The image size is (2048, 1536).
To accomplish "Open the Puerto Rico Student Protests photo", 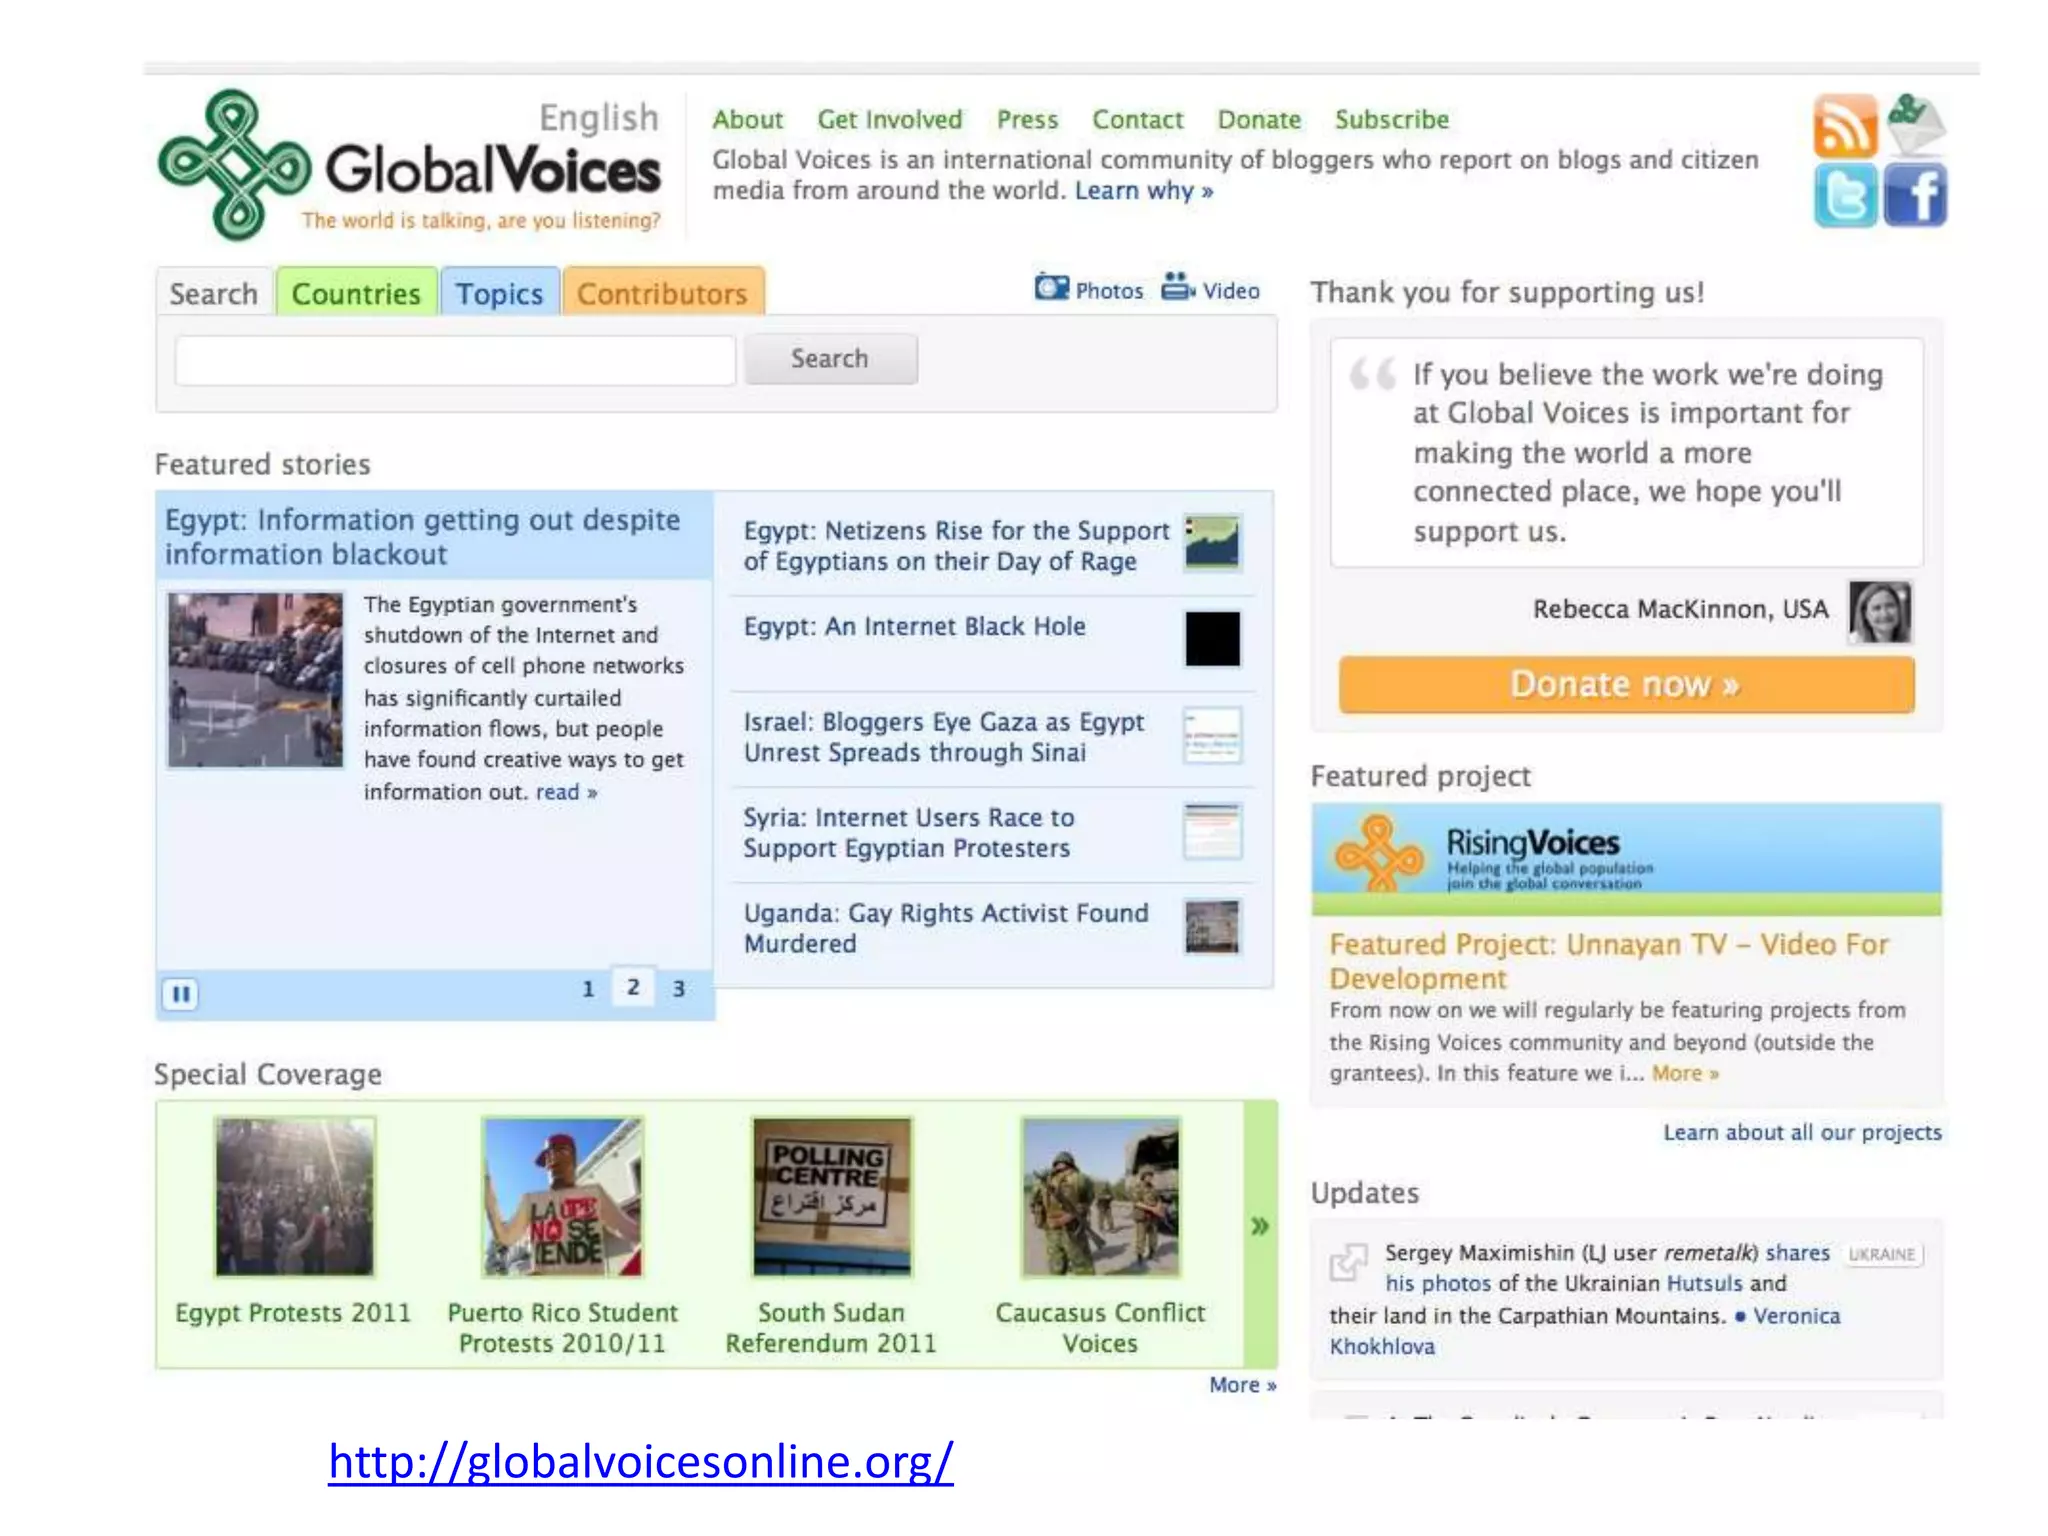I will 563,1197.
